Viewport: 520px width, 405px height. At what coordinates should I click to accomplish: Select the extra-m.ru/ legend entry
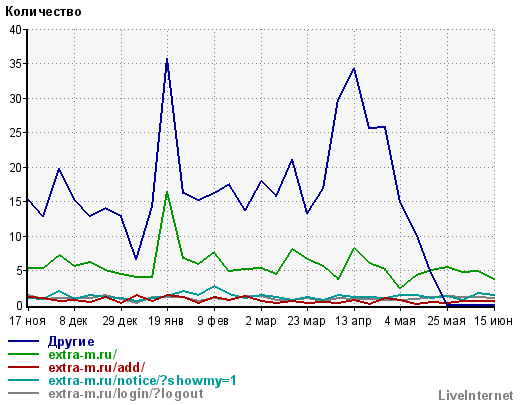click(x=83, y=354)
